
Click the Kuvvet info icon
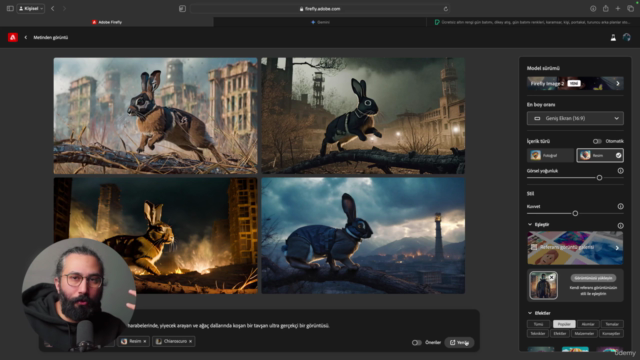[620, 207]
